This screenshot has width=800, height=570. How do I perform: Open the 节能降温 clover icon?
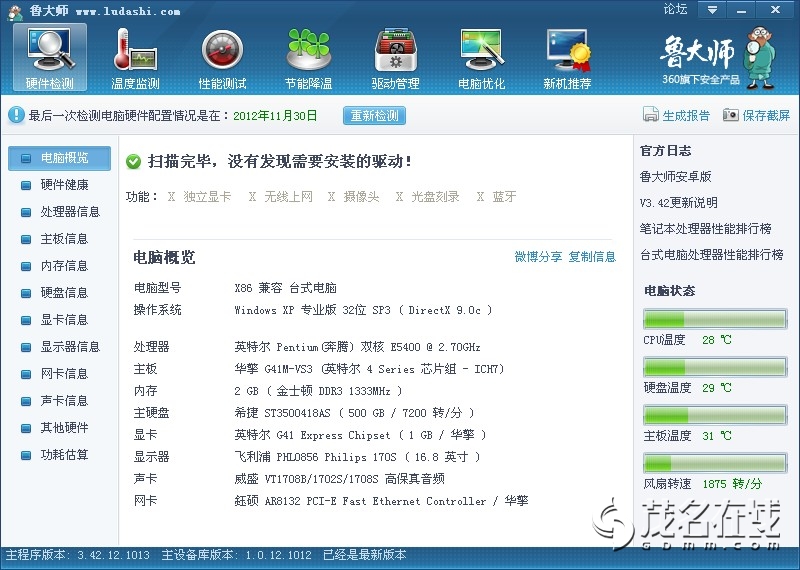pos(308,56)
